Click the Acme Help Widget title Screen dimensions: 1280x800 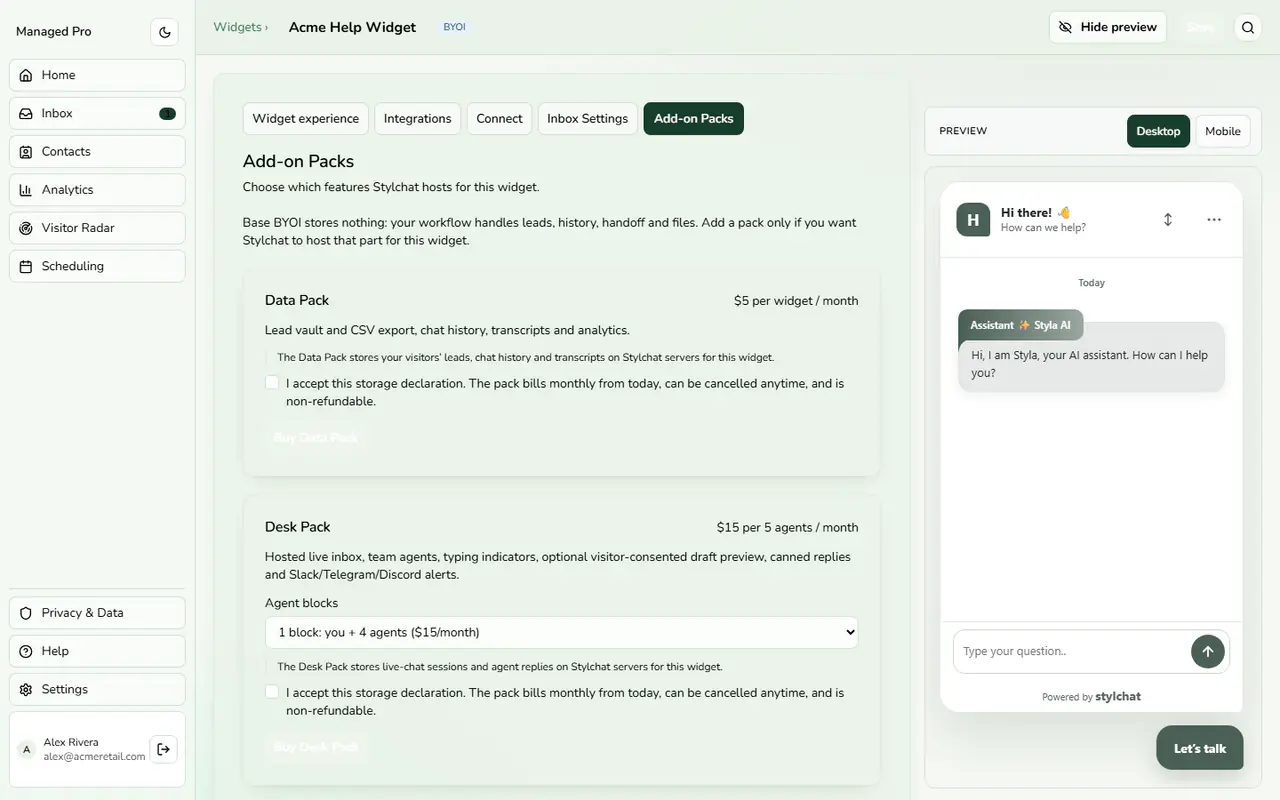coord(352,27)
